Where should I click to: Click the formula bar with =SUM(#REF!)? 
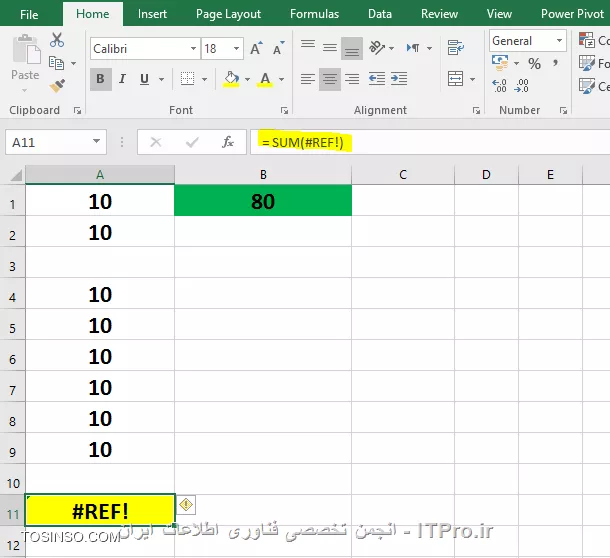pyautogui.click(x=430, y=142)
